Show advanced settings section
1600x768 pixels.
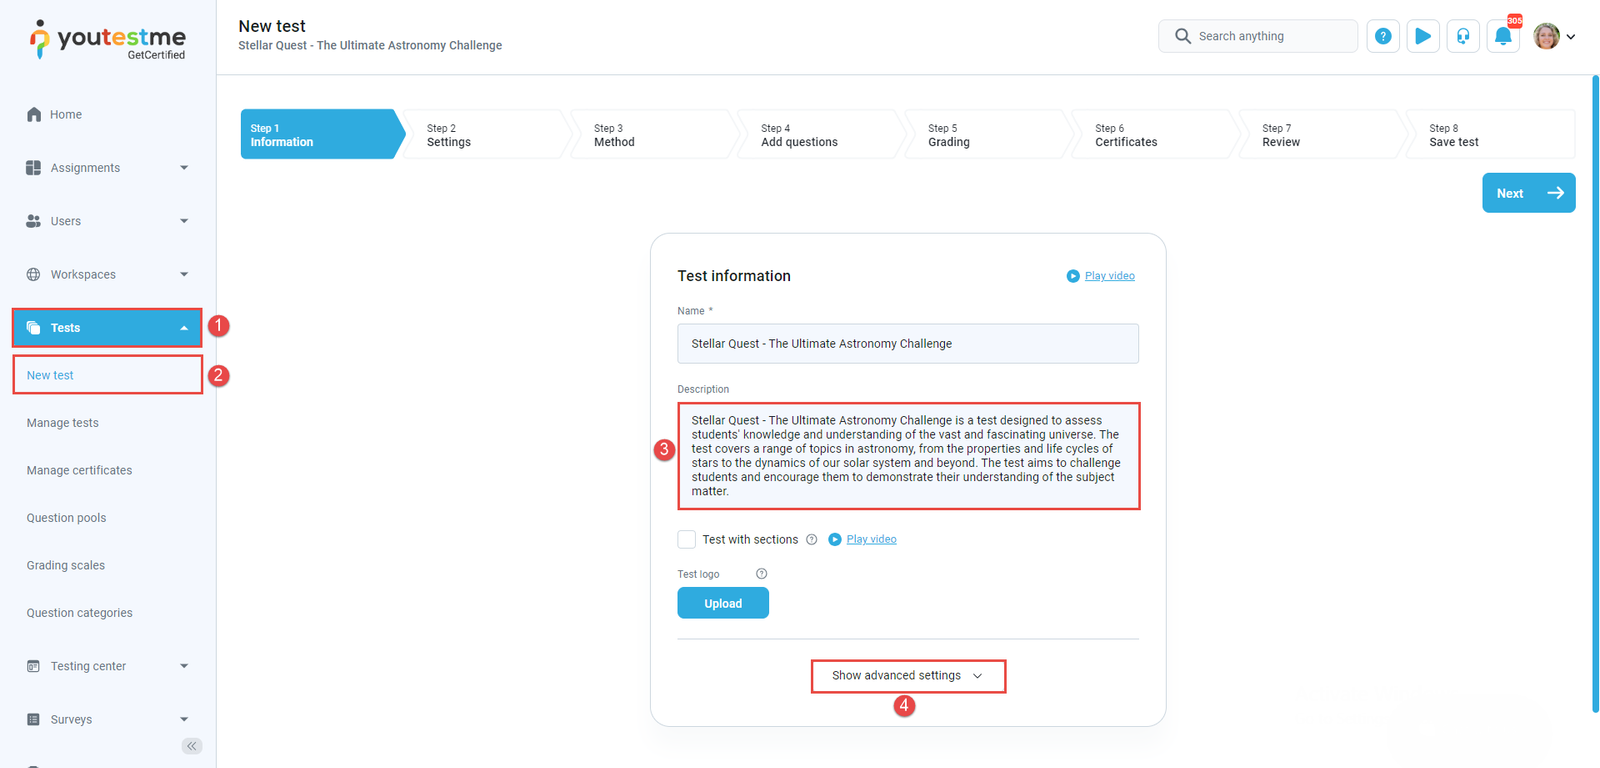pyautogui.click(x=907, y=676)
